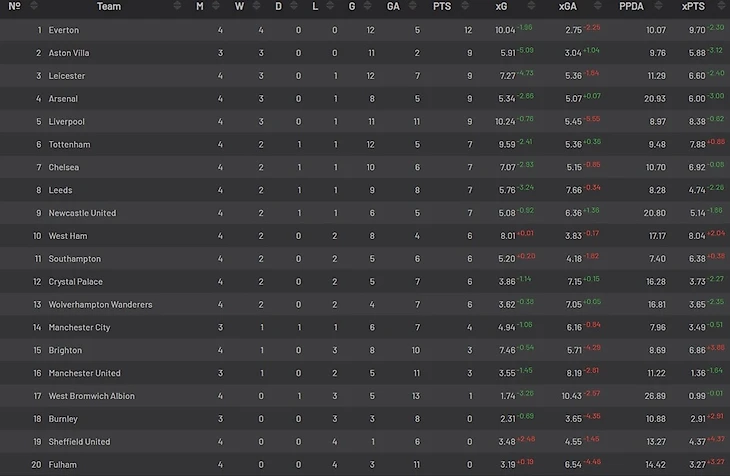Sort table by Team column header
This screenshot has width=730, height=476.
click(x=109, y=7)
